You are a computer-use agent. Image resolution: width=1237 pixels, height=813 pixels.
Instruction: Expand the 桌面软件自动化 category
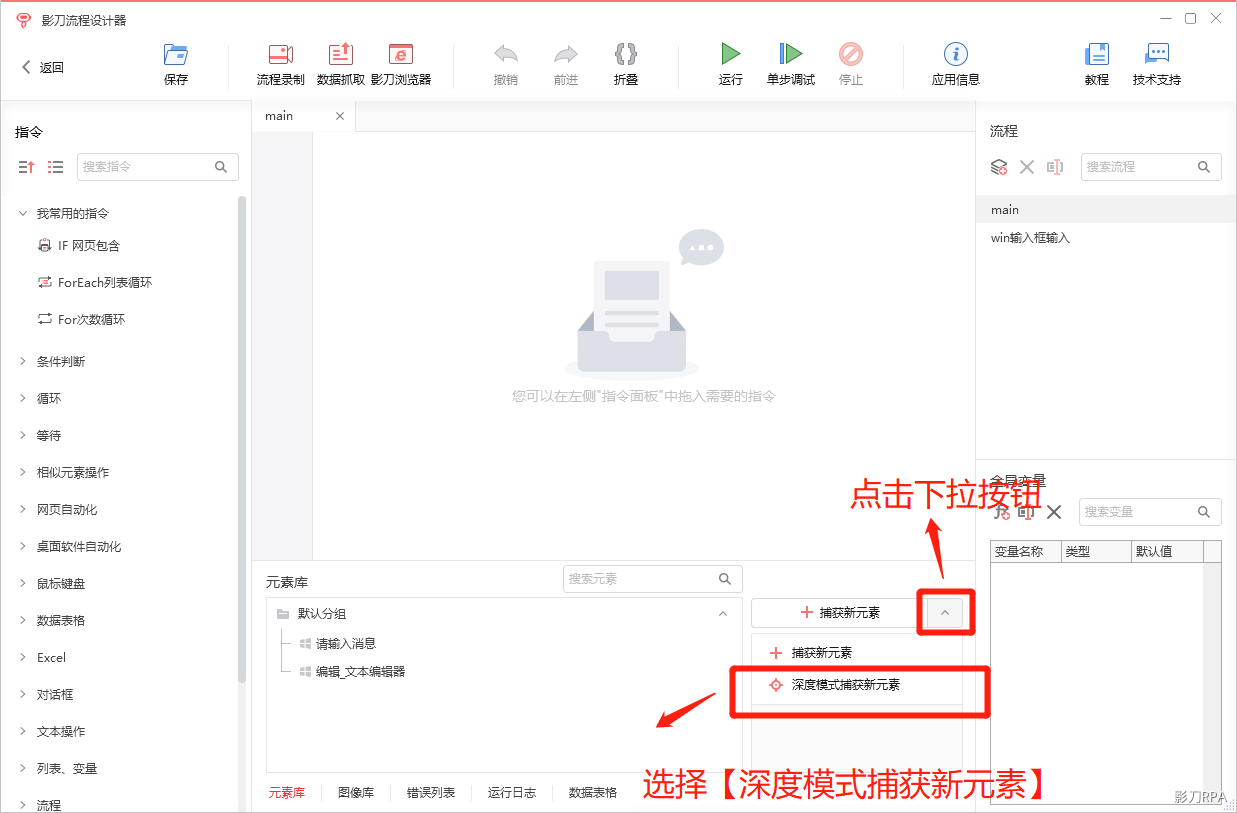tap(23, 546)
